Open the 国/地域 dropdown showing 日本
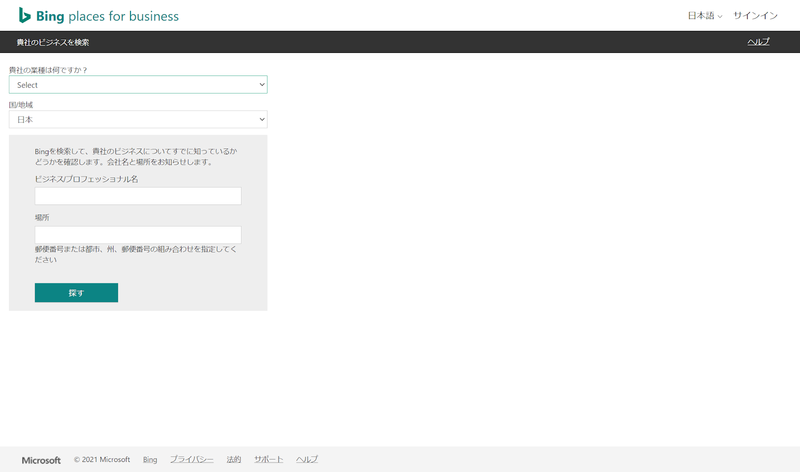Viewport: 800px width, 472px height. 138,119
